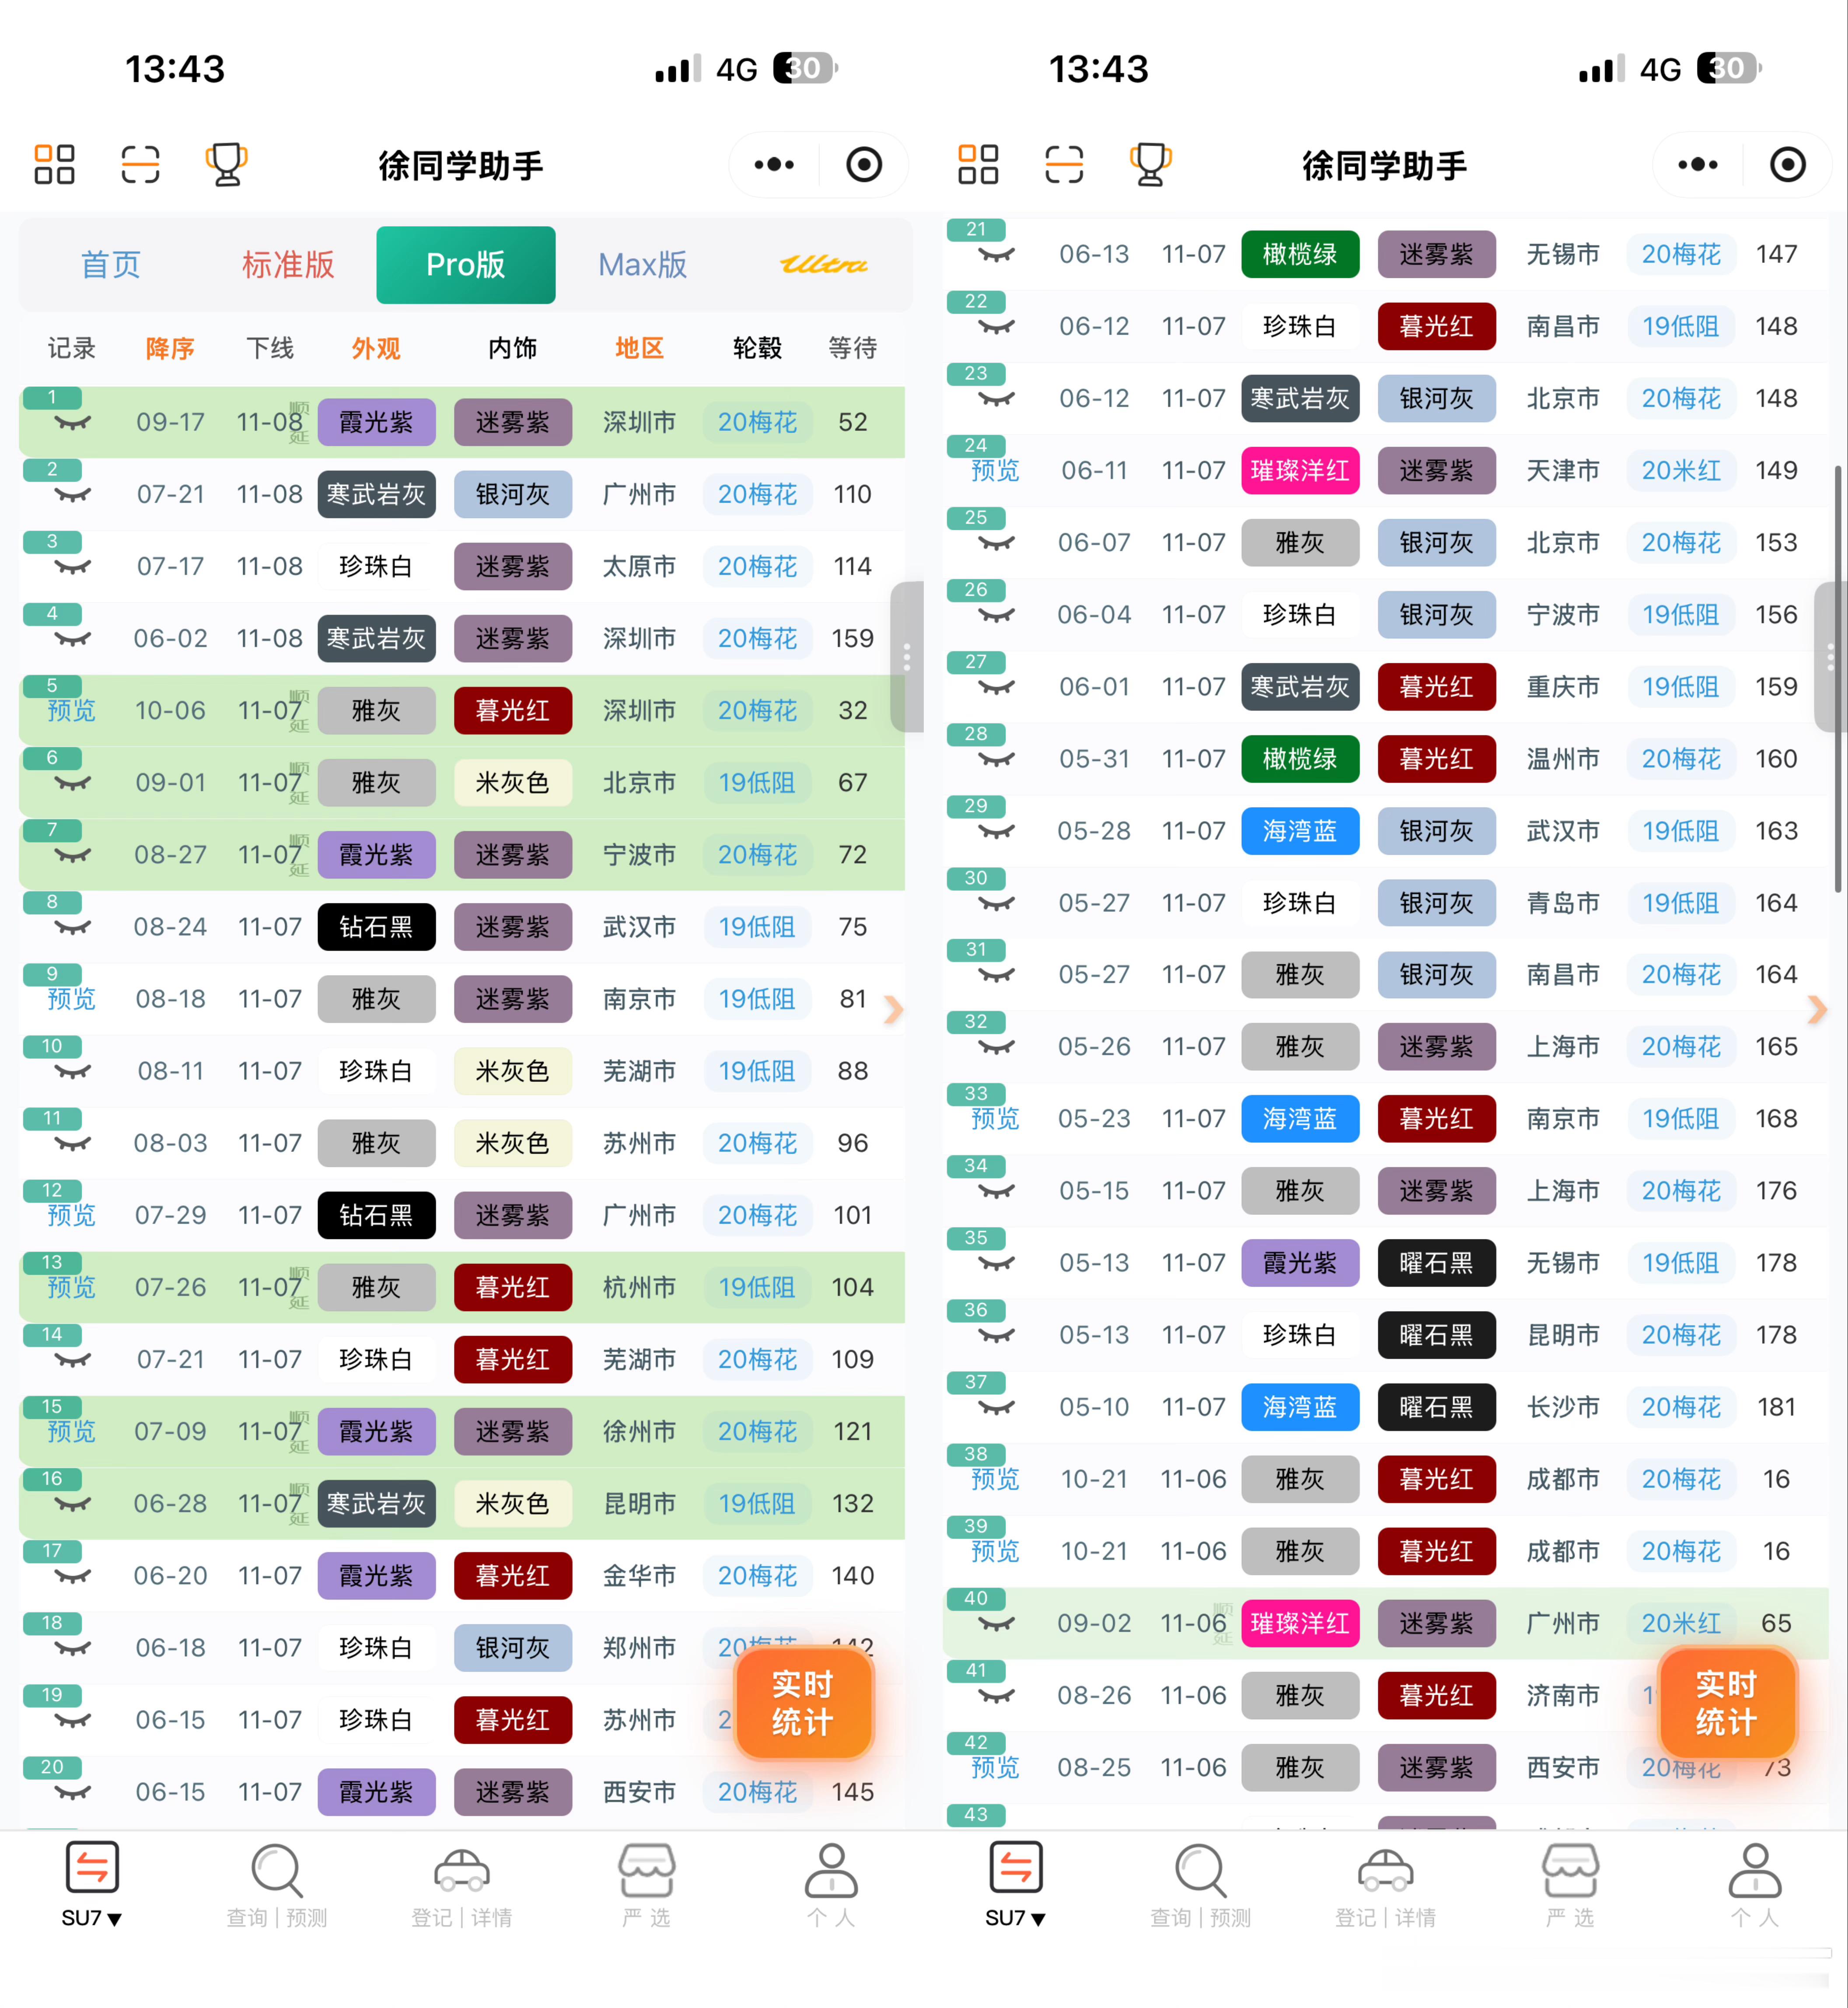Tap the three-dot more menu in left header

click(774, 165)
